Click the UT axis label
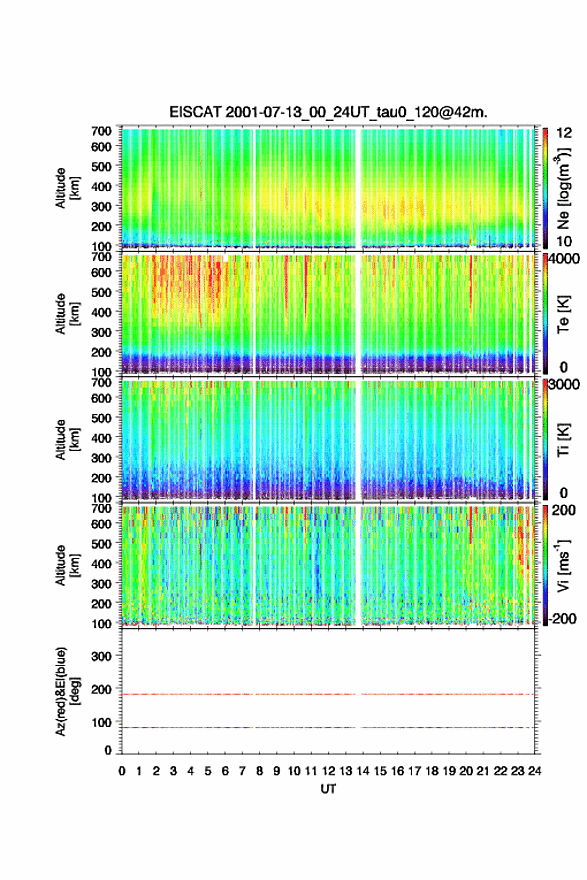 (x=328, y=789)
